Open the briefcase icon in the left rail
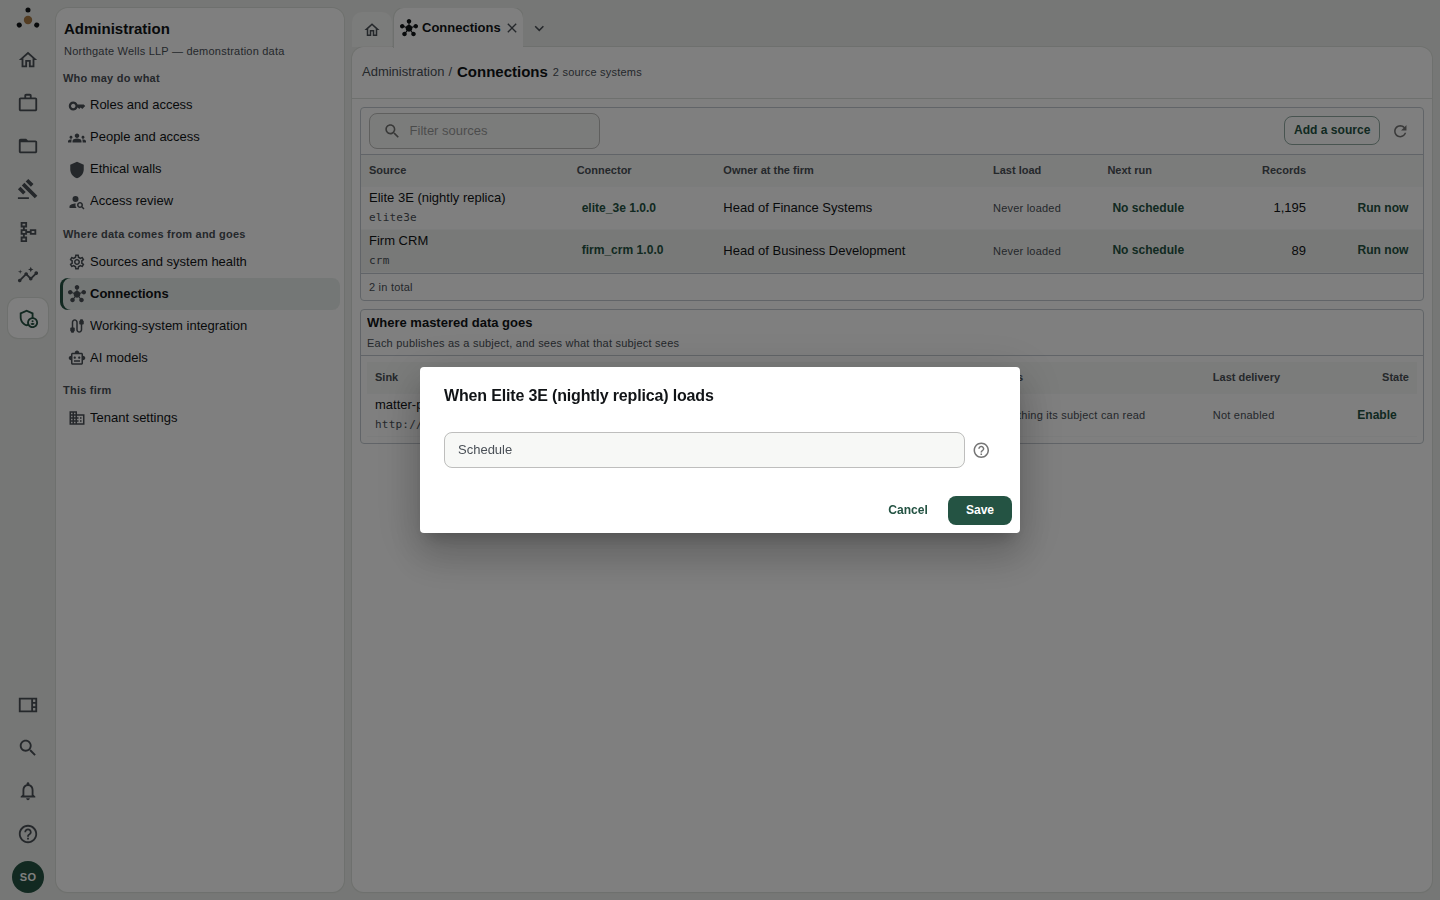 click(28, 103)
